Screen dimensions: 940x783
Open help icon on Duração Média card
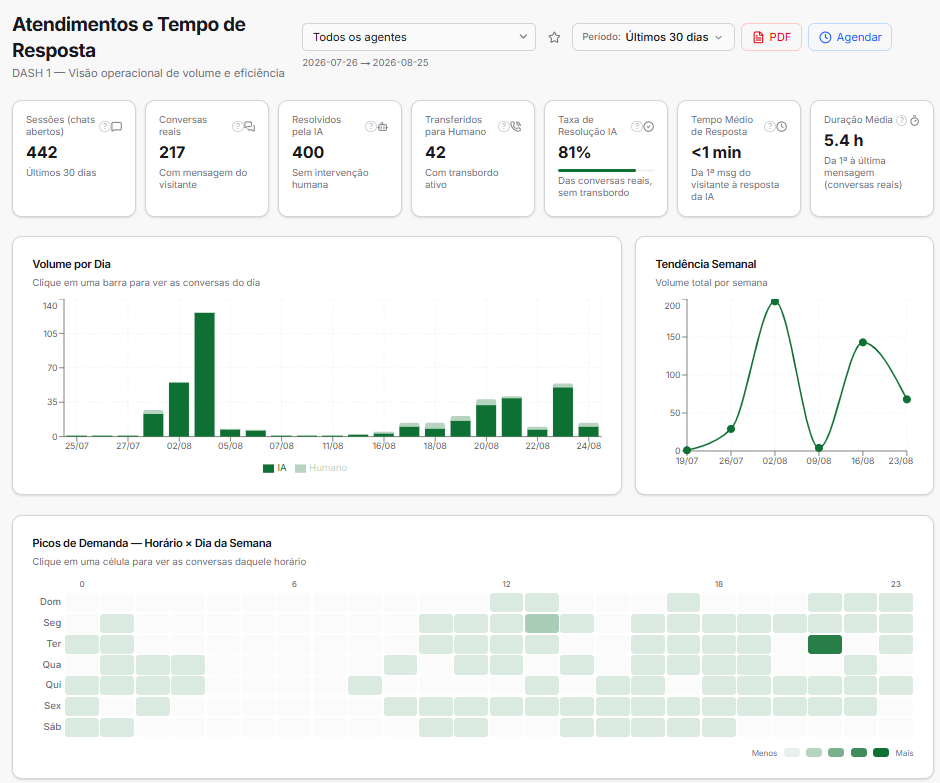point(901,120)
